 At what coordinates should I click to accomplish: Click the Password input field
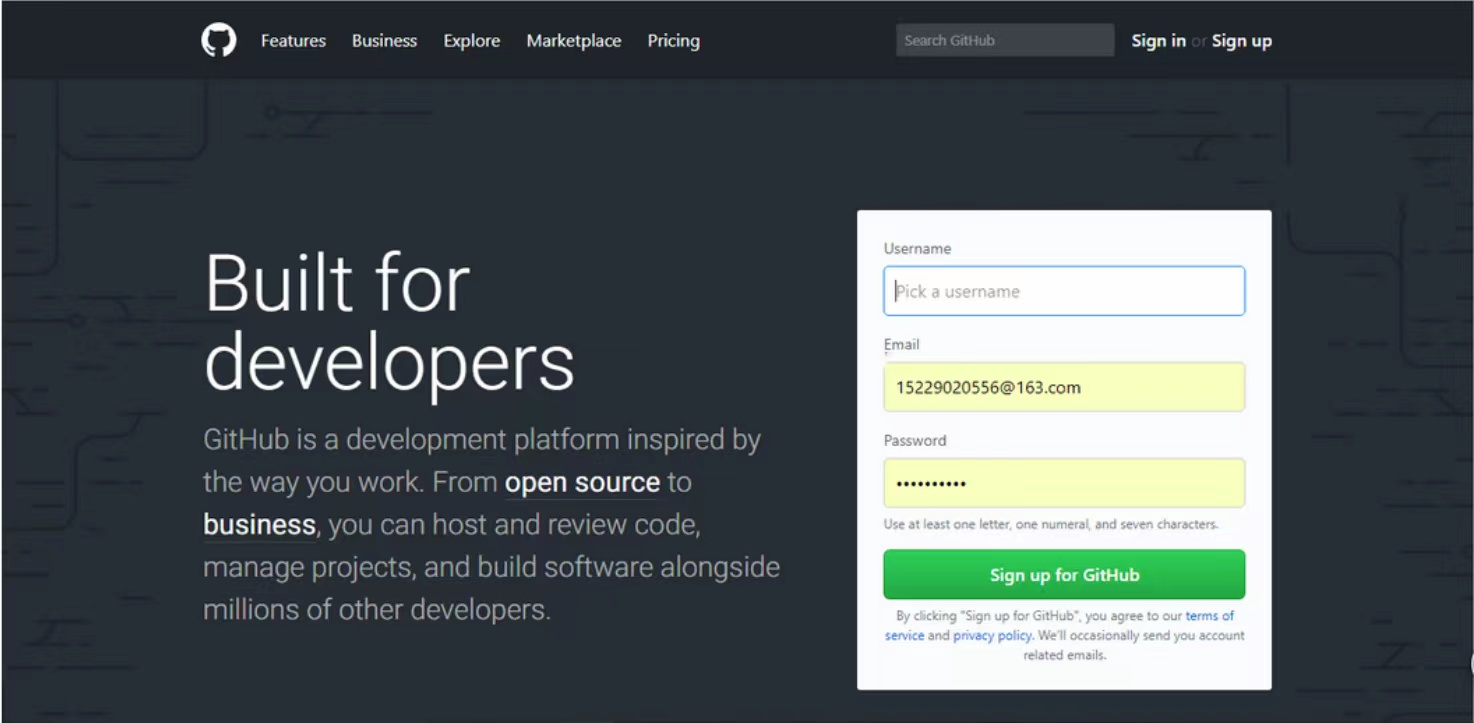pos(1064,483)
